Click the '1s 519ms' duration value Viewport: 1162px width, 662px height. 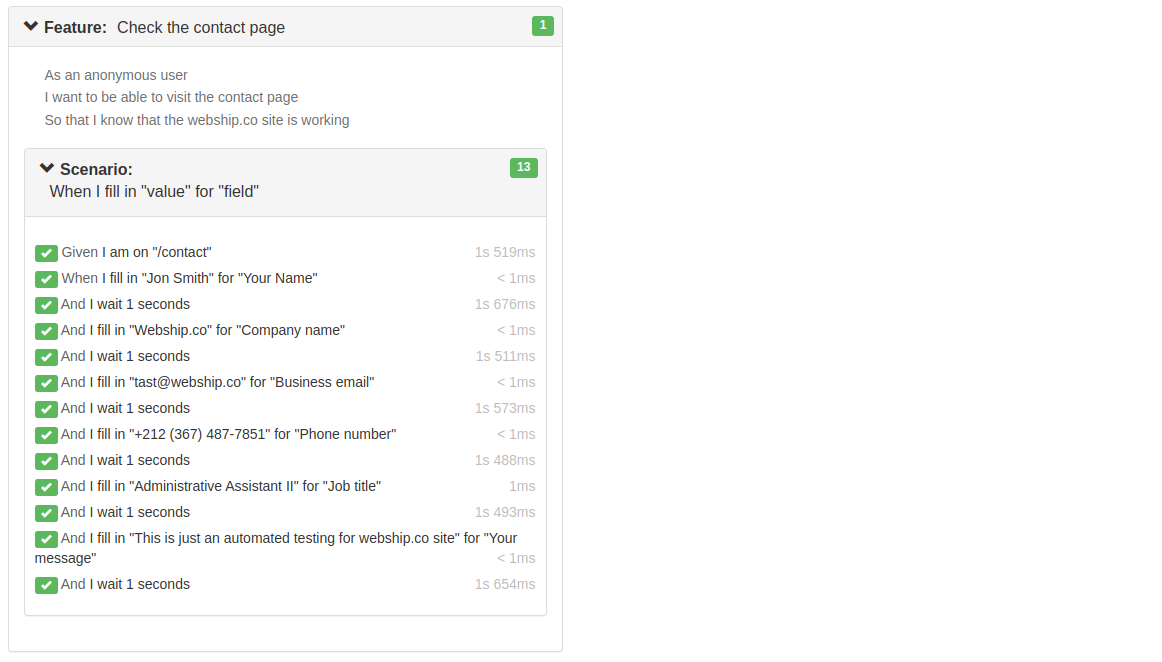coord(505,252)
